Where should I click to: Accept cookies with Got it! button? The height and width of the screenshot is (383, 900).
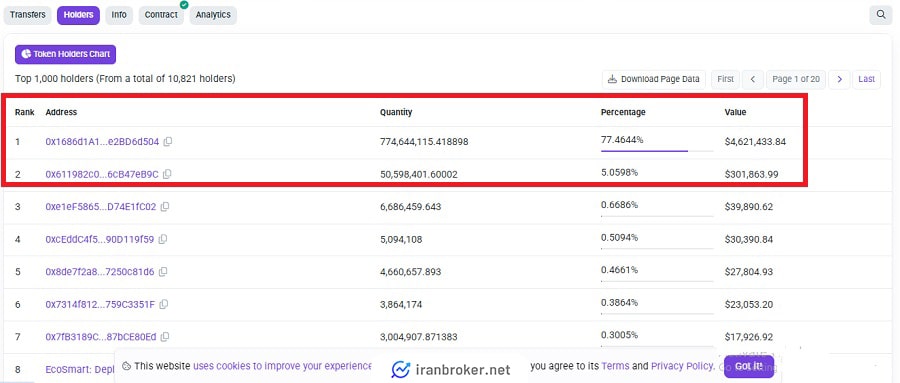749,366
